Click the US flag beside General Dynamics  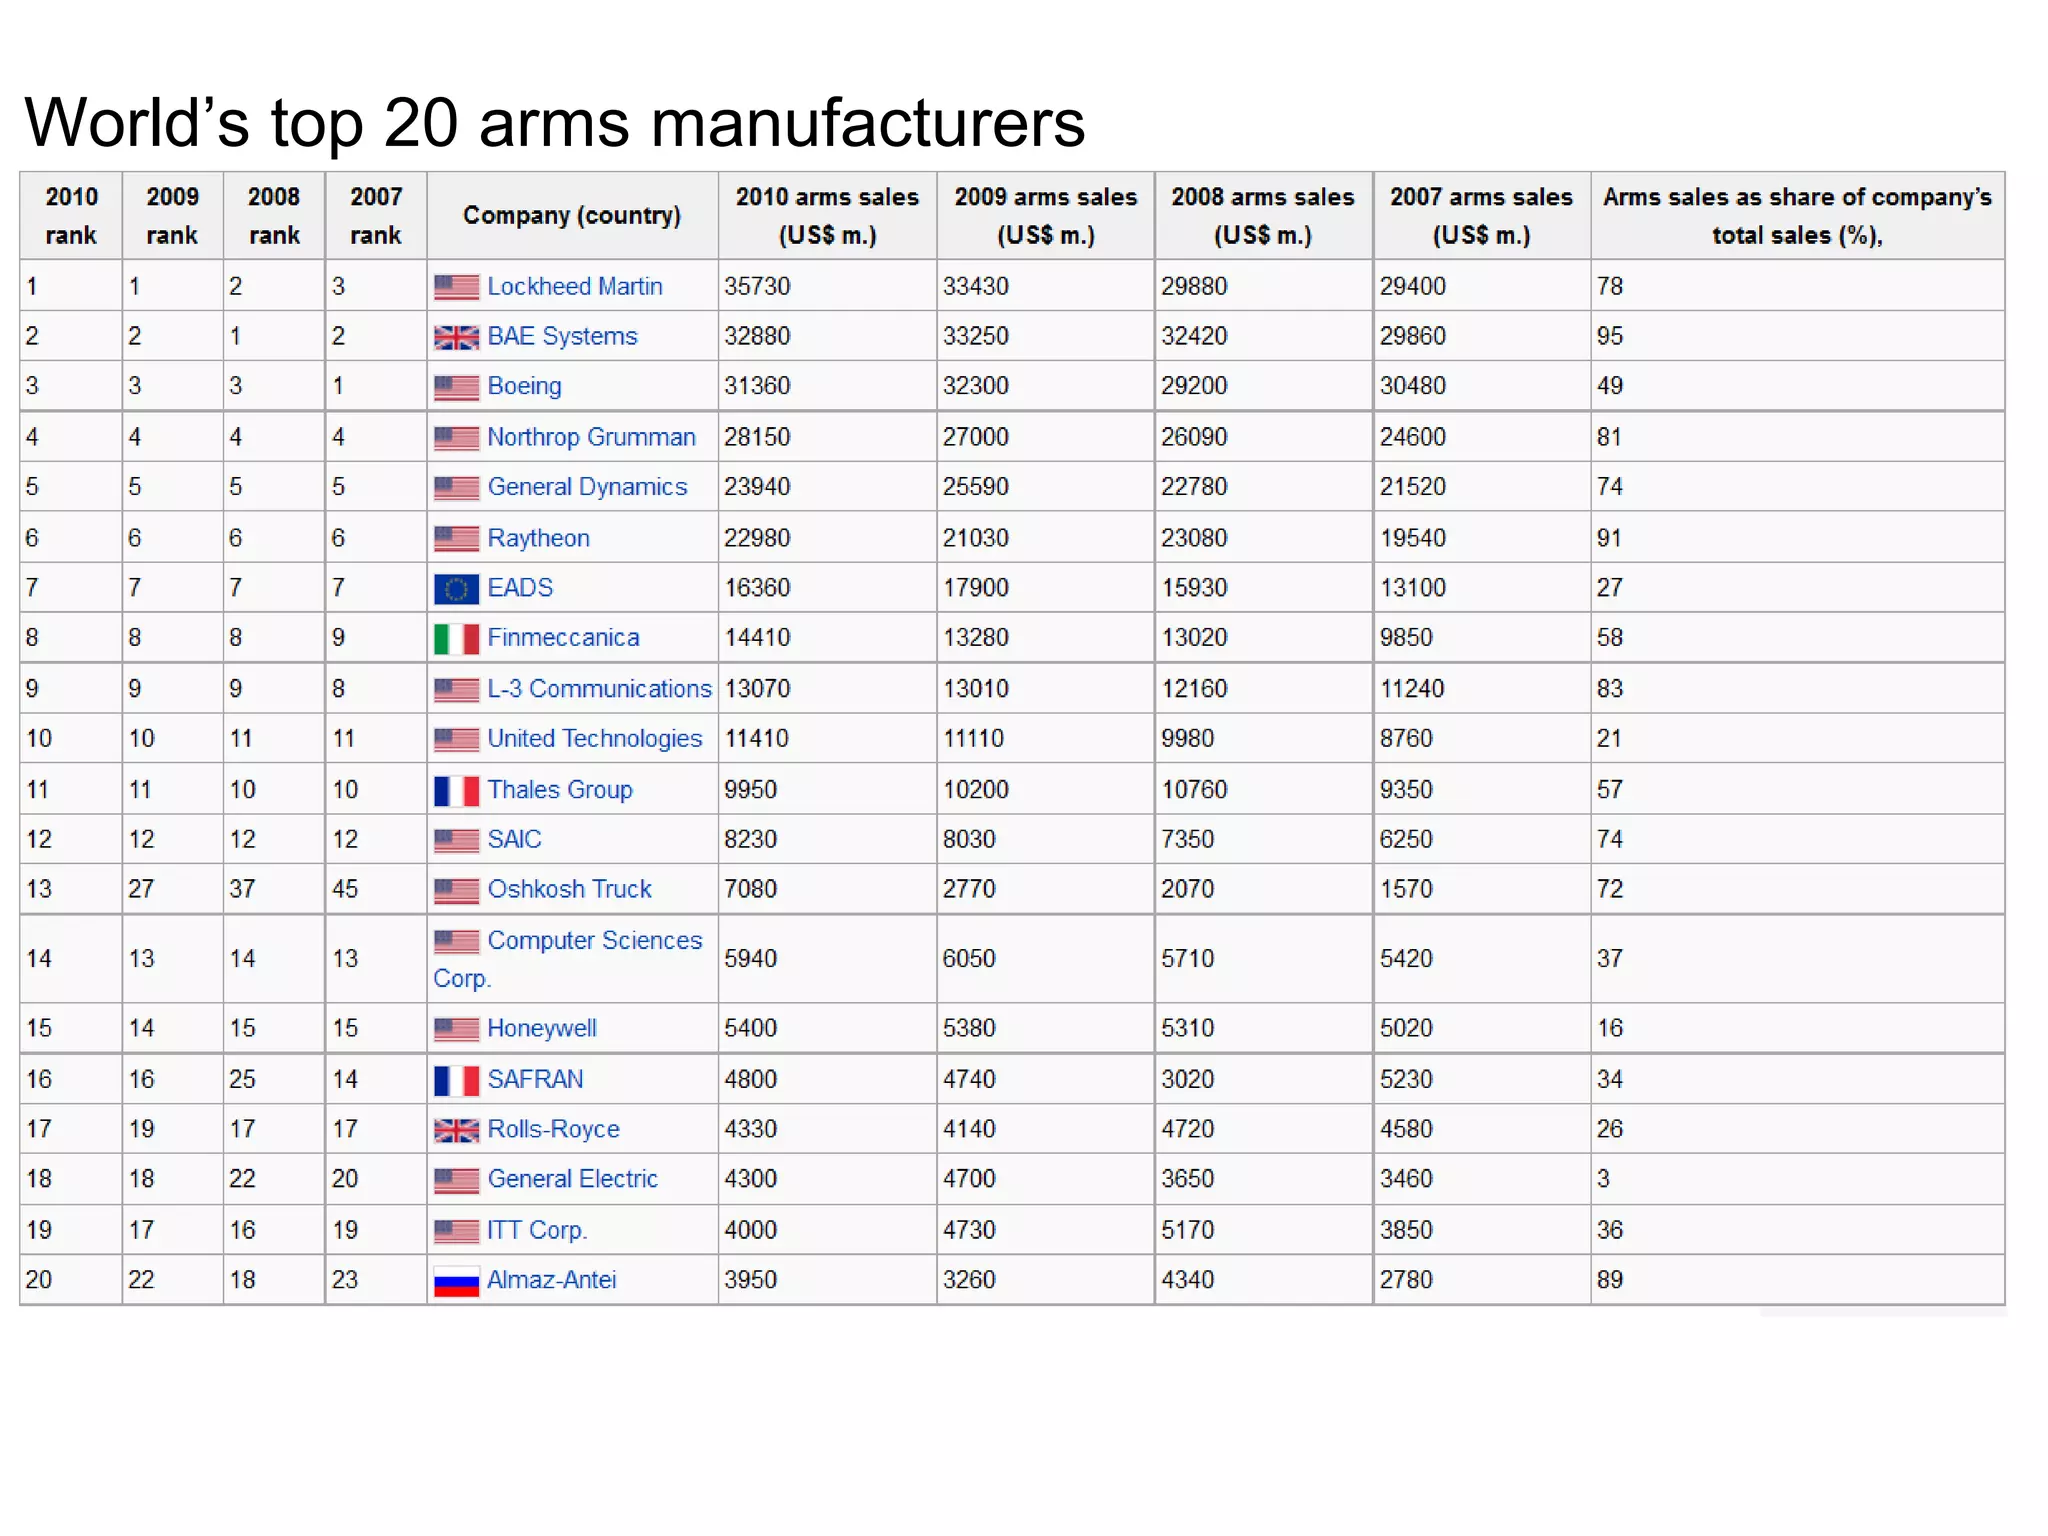point(456,488)
